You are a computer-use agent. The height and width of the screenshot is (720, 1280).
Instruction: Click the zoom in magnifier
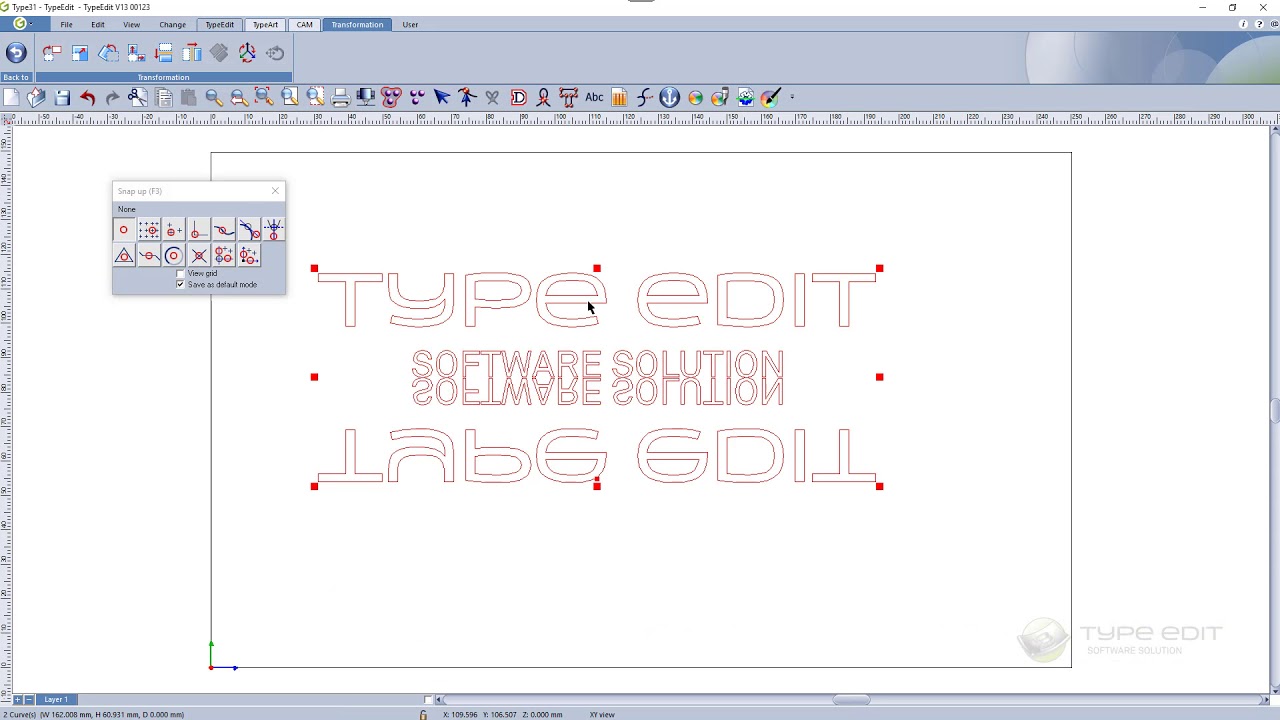[213, 97]
